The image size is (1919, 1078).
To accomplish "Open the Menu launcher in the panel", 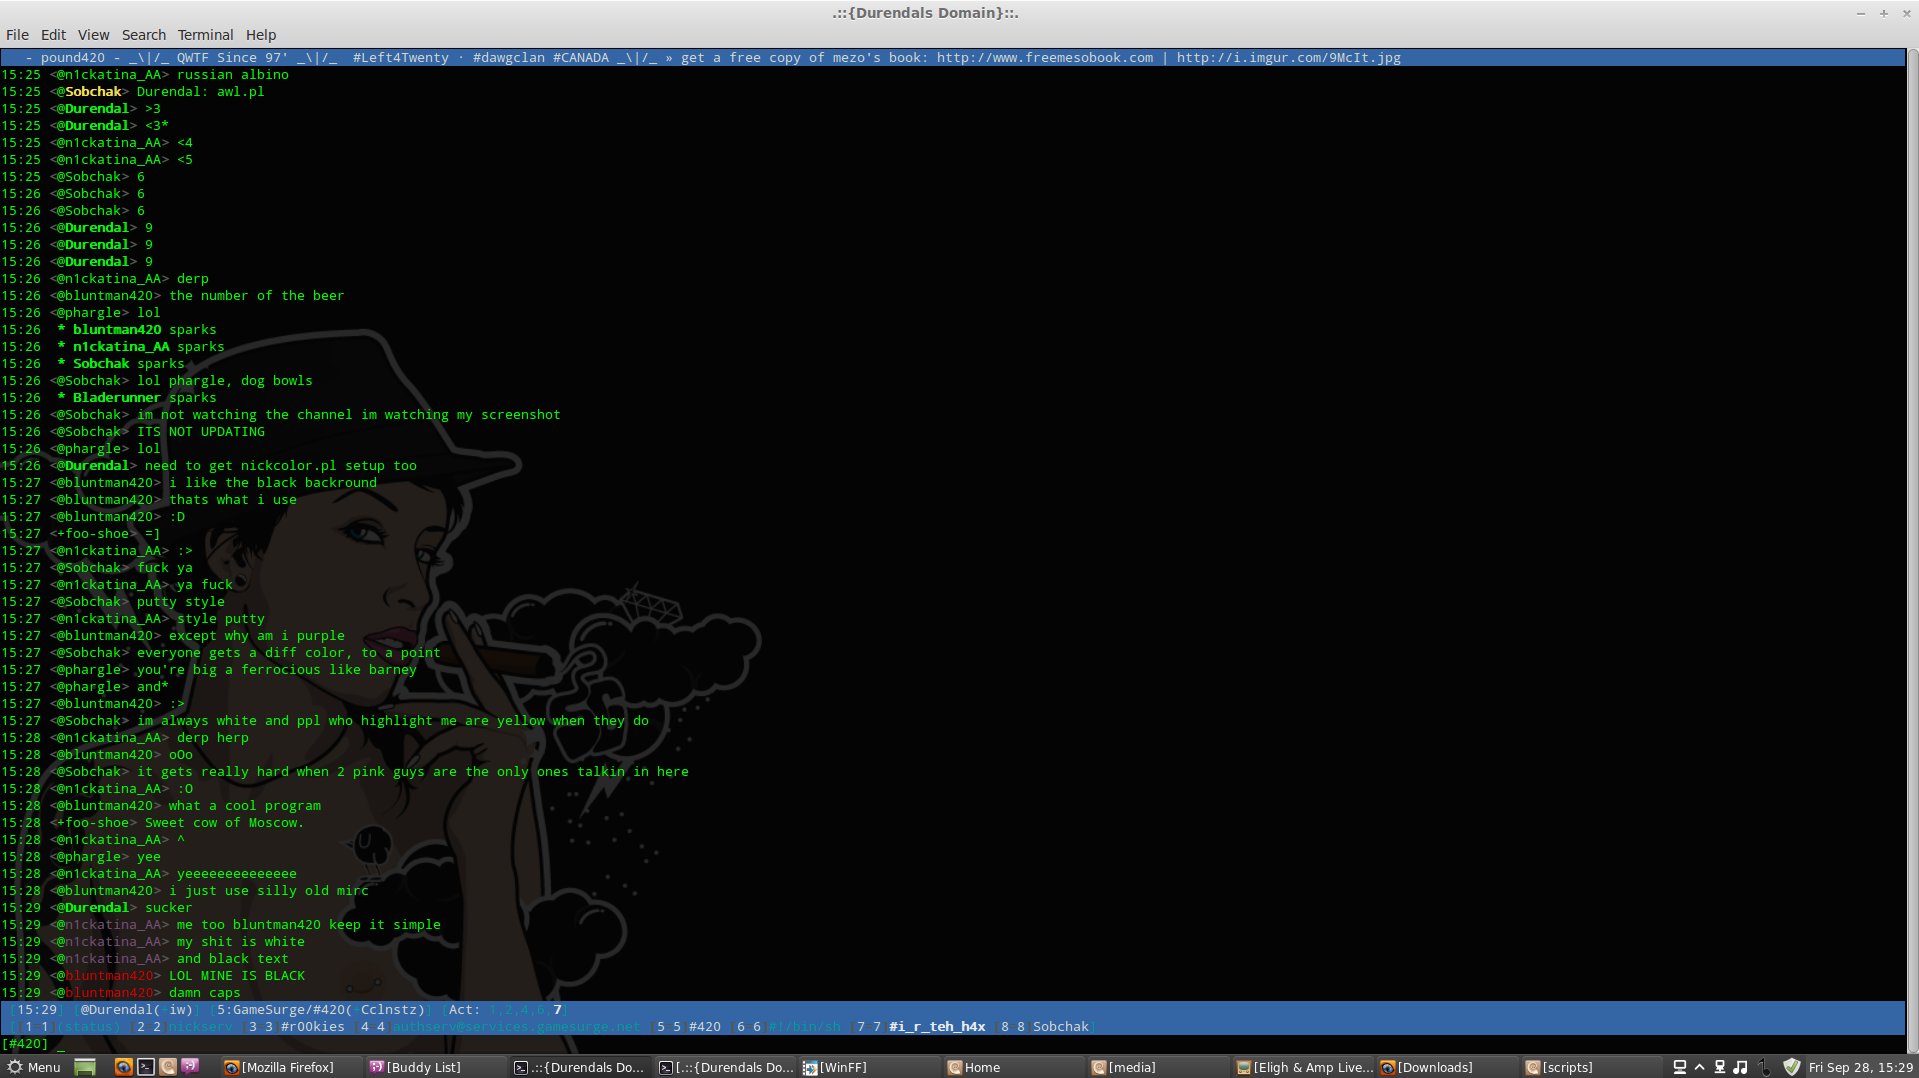I will [34, 1067].
